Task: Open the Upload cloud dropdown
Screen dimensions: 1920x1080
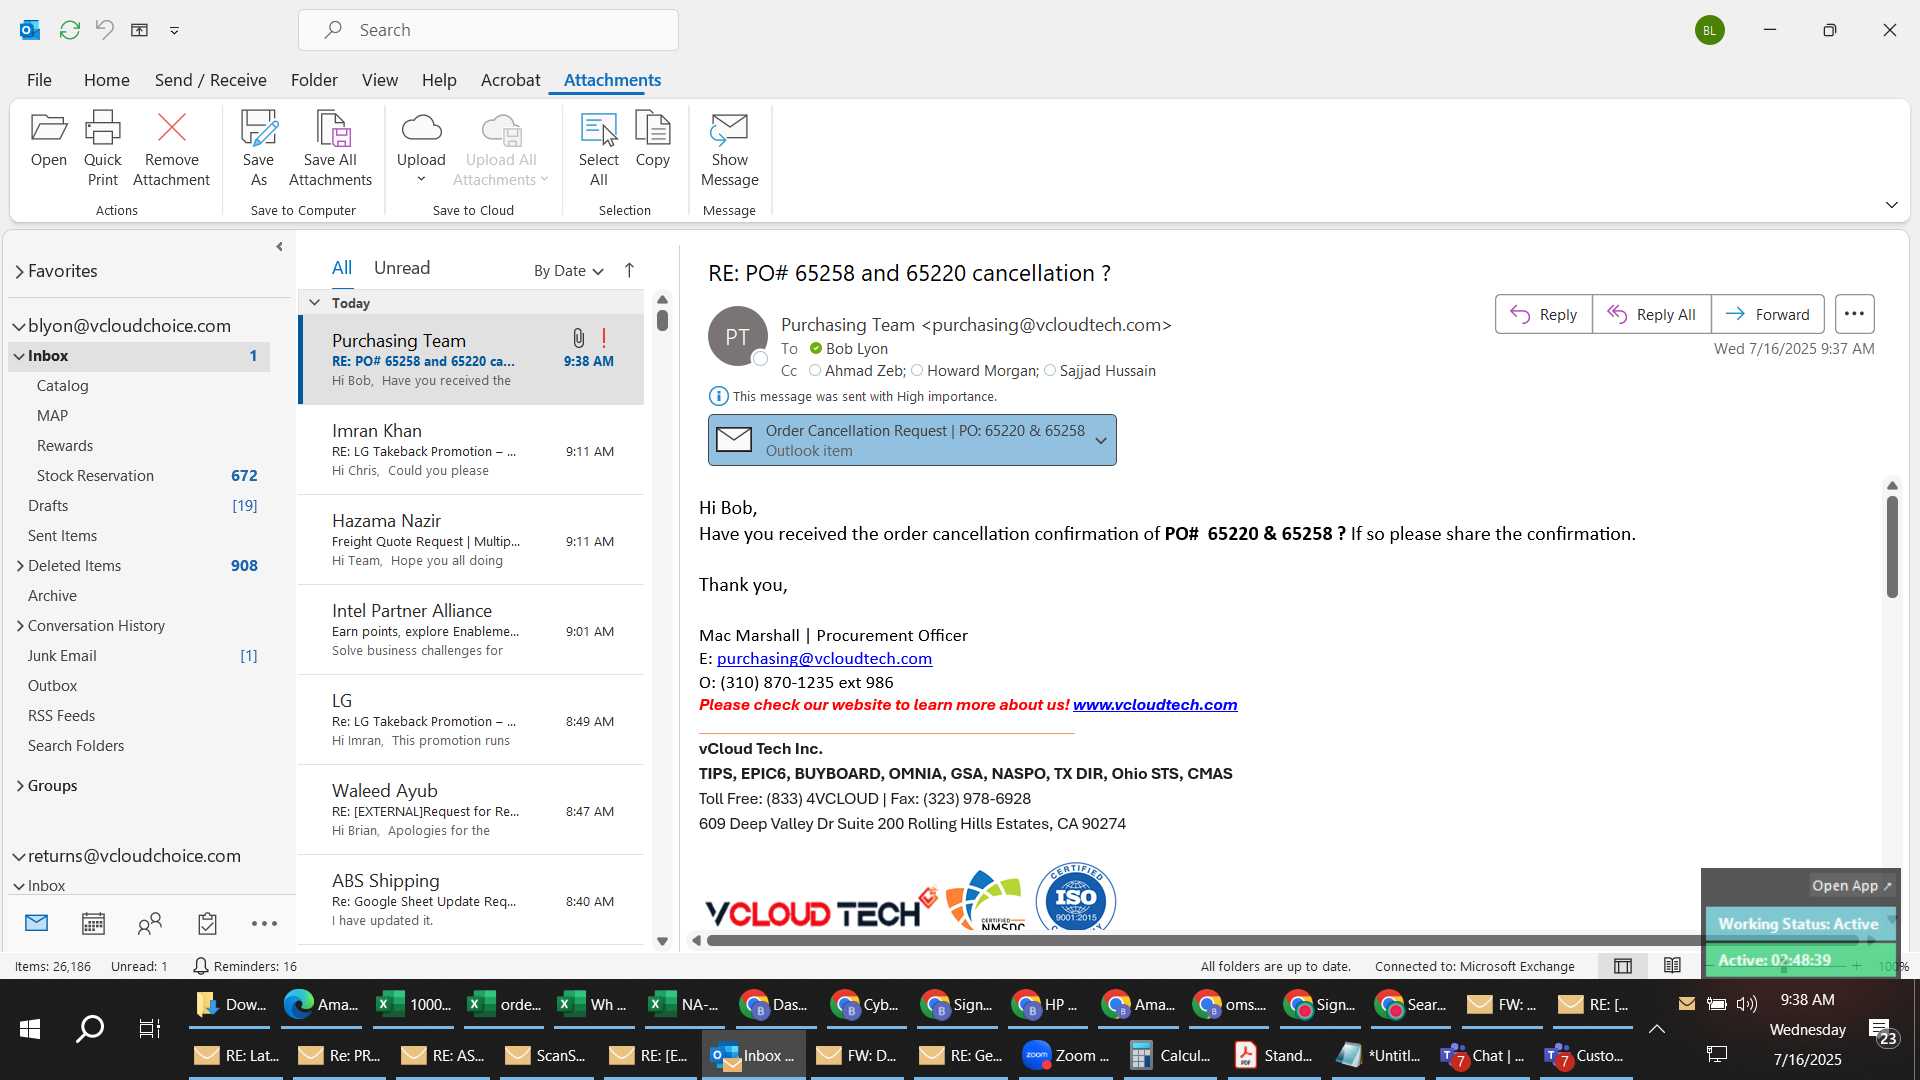Action: pos(421,149)
